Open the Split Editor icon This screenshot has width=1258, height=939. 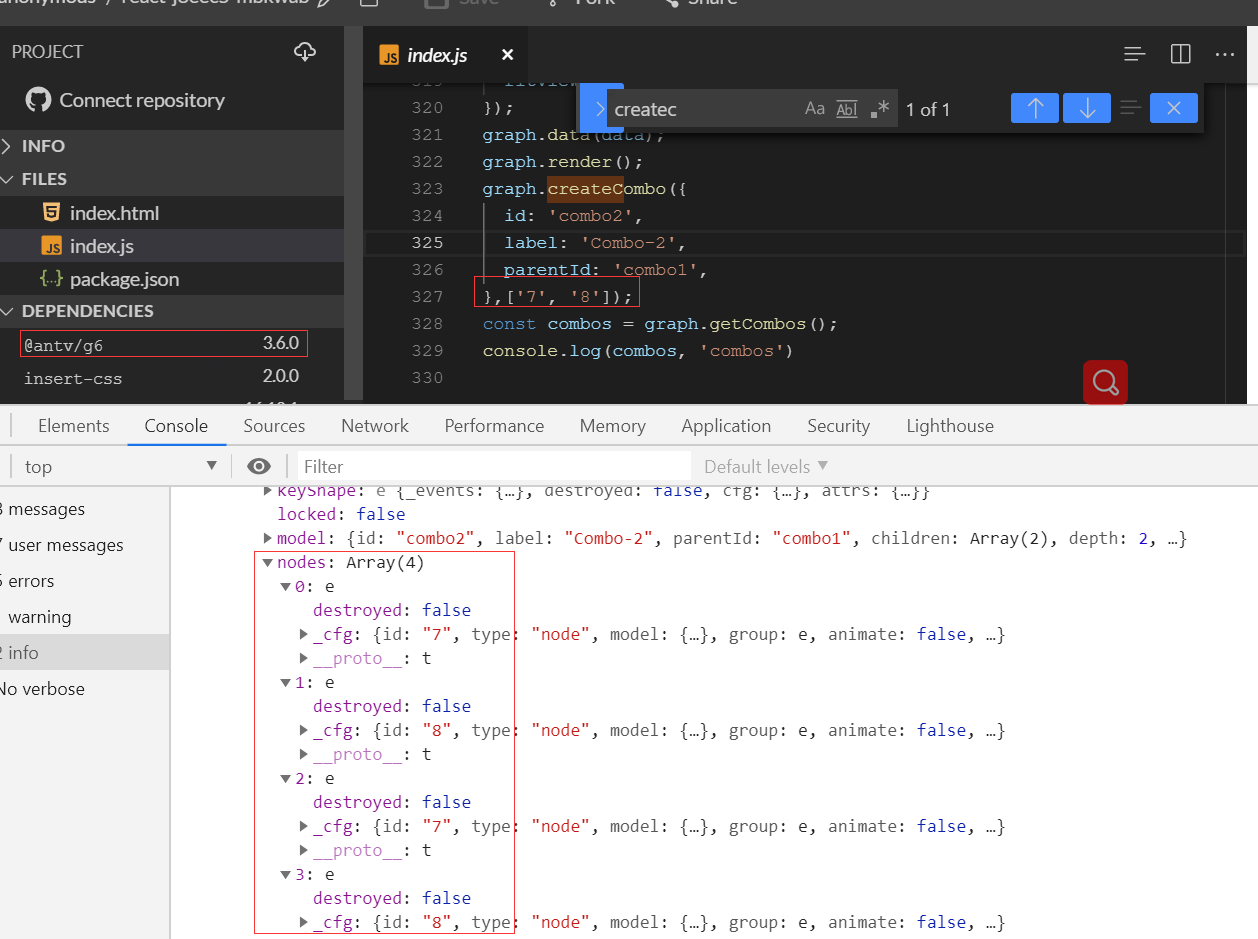[x=1180, y=54]
